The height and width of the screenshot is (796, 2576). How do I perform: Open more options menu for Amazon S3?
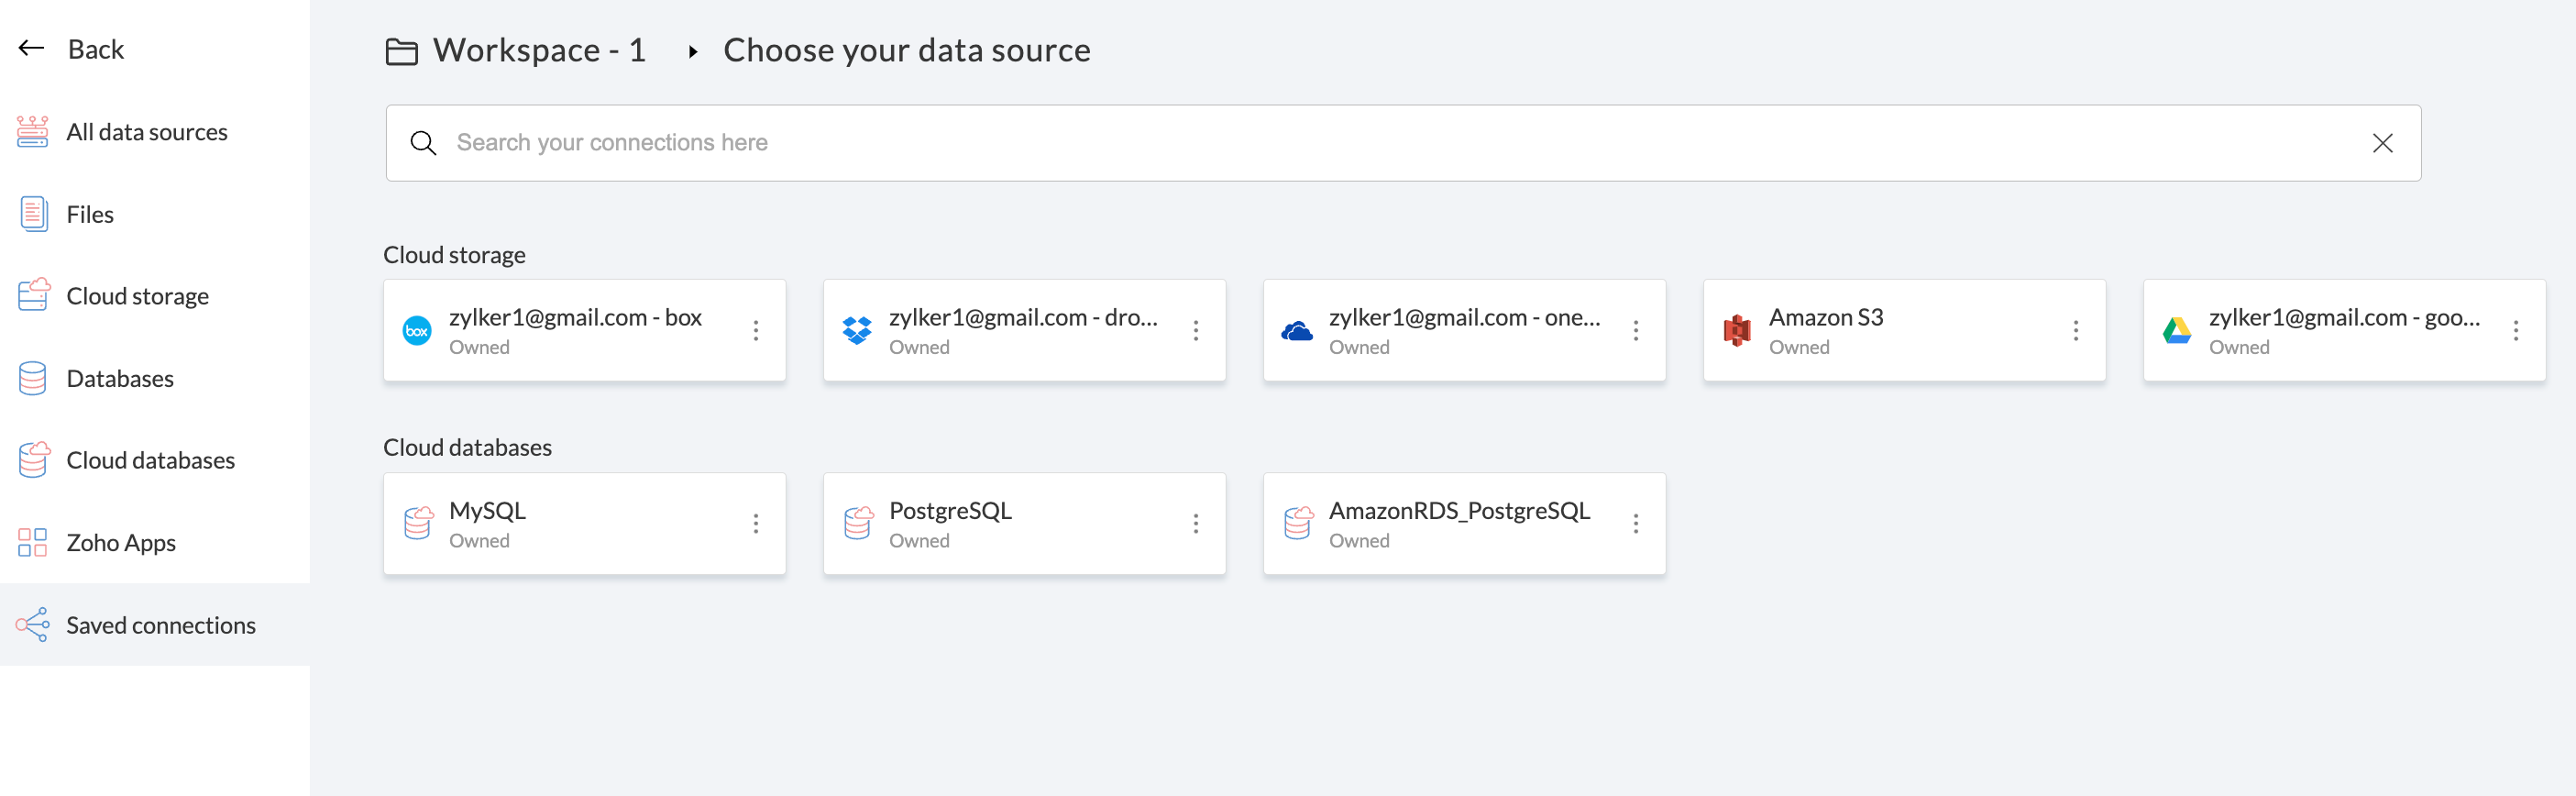[2076, 330]
